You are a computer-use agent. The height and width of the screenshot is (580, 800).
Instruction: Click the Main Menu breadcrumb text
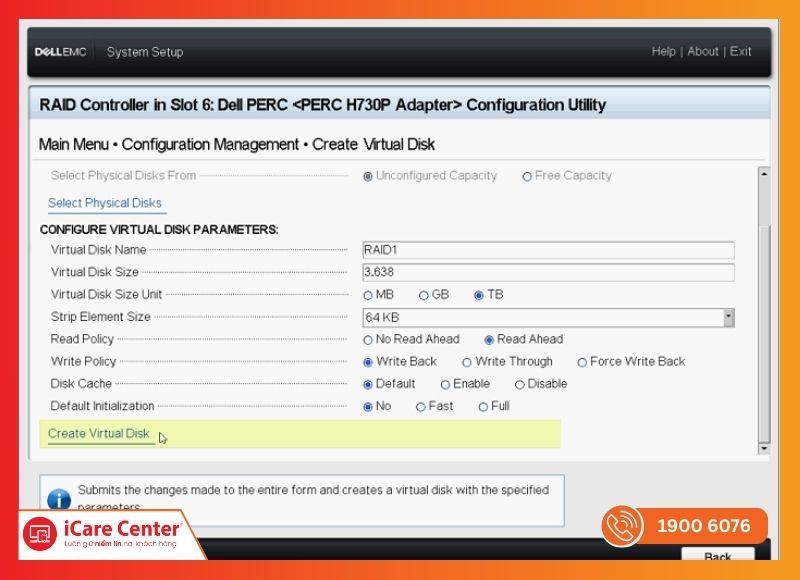click(x=74, y=144)
